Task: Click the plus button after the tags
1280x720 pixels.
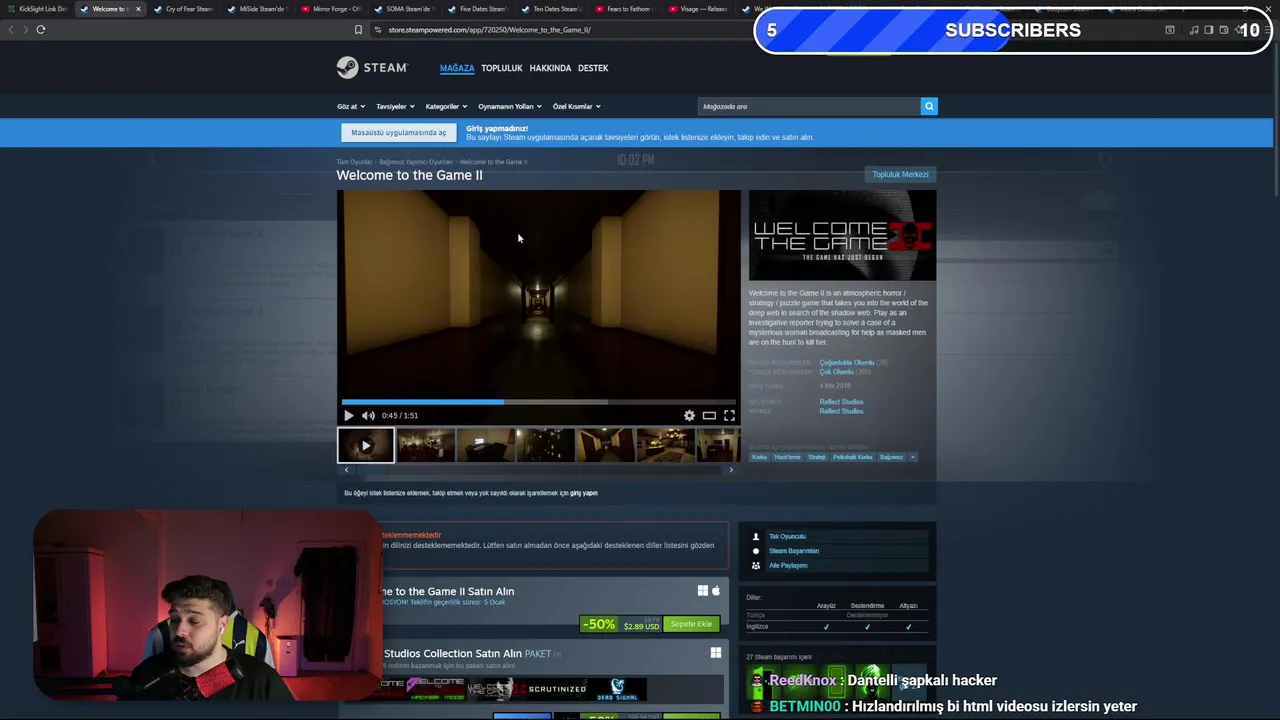Action: pos(912,457)
